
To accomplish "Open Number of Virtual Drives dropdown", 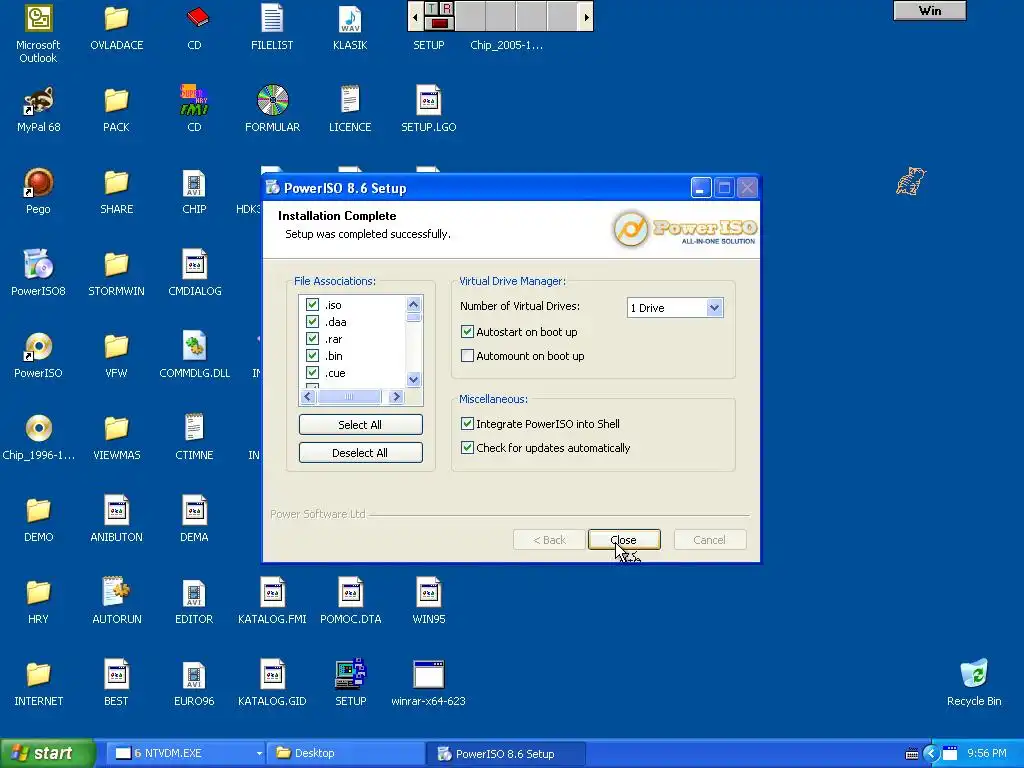I will (714, 308).
